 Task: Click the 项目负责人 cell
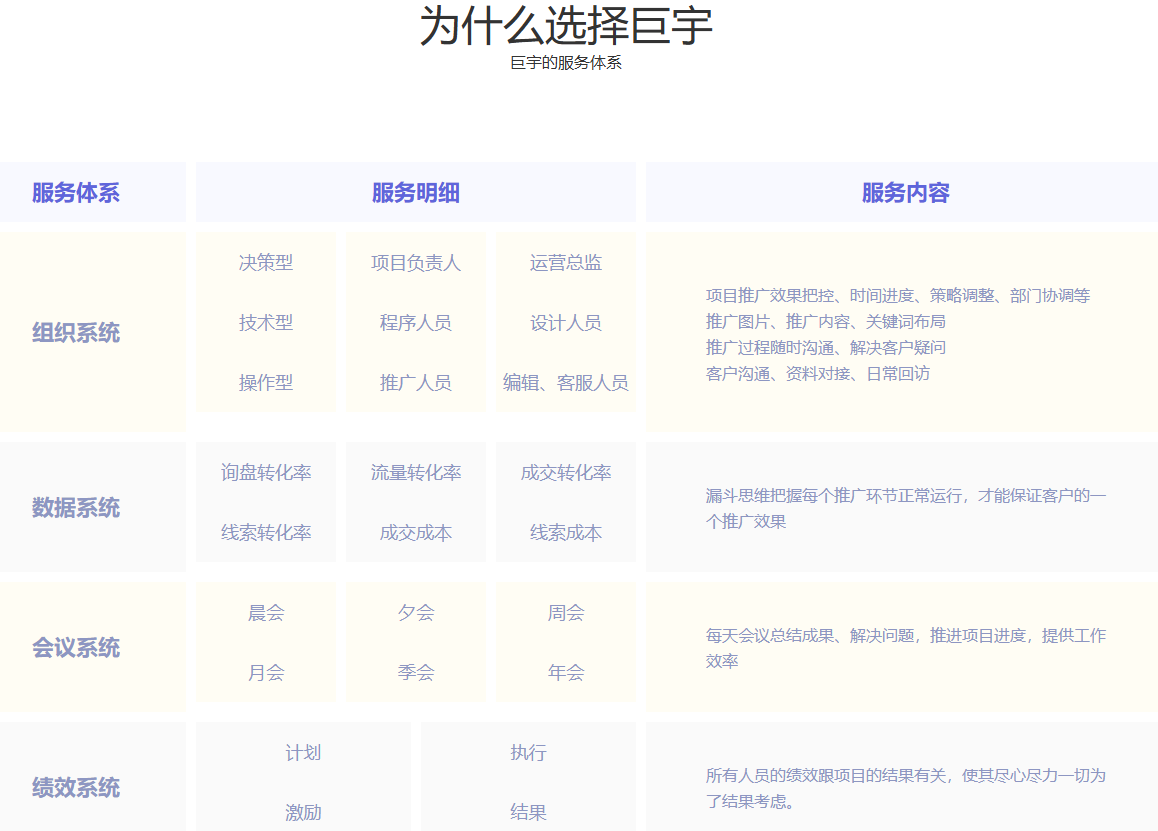click(x=416, y=262)
